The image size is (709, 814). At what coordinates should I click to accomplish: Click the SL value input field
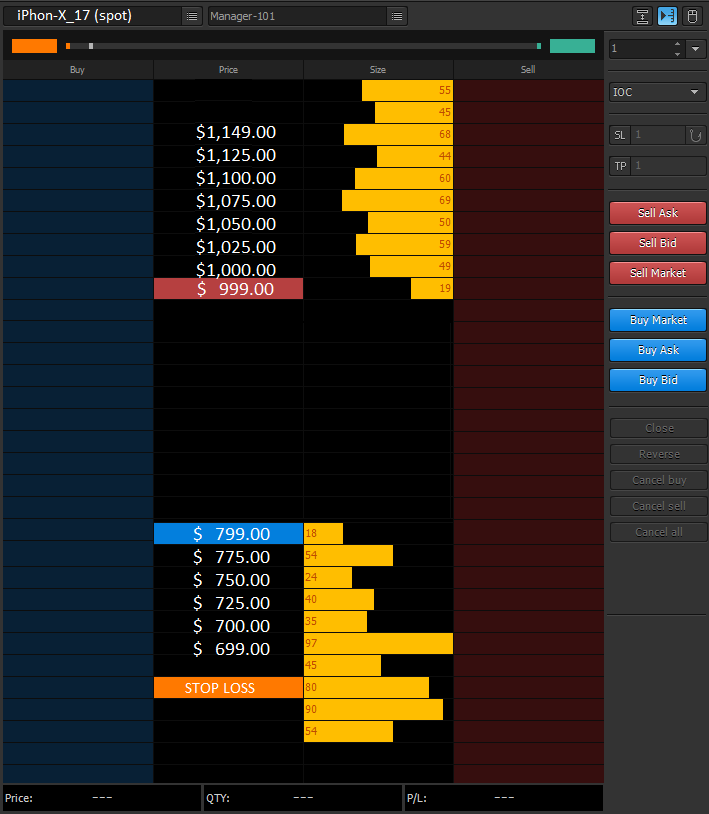point(658,135)
